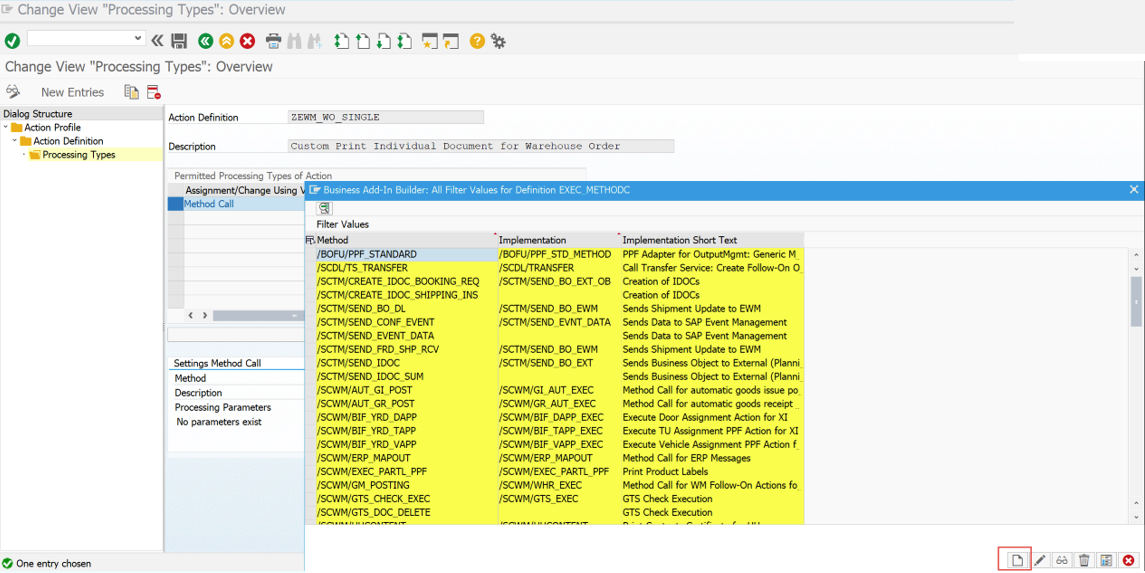Click the /BOFU/PPF_STD_METHOD implementation cell
Viewport: 1145px width, 573px height.
click(558, 254)
